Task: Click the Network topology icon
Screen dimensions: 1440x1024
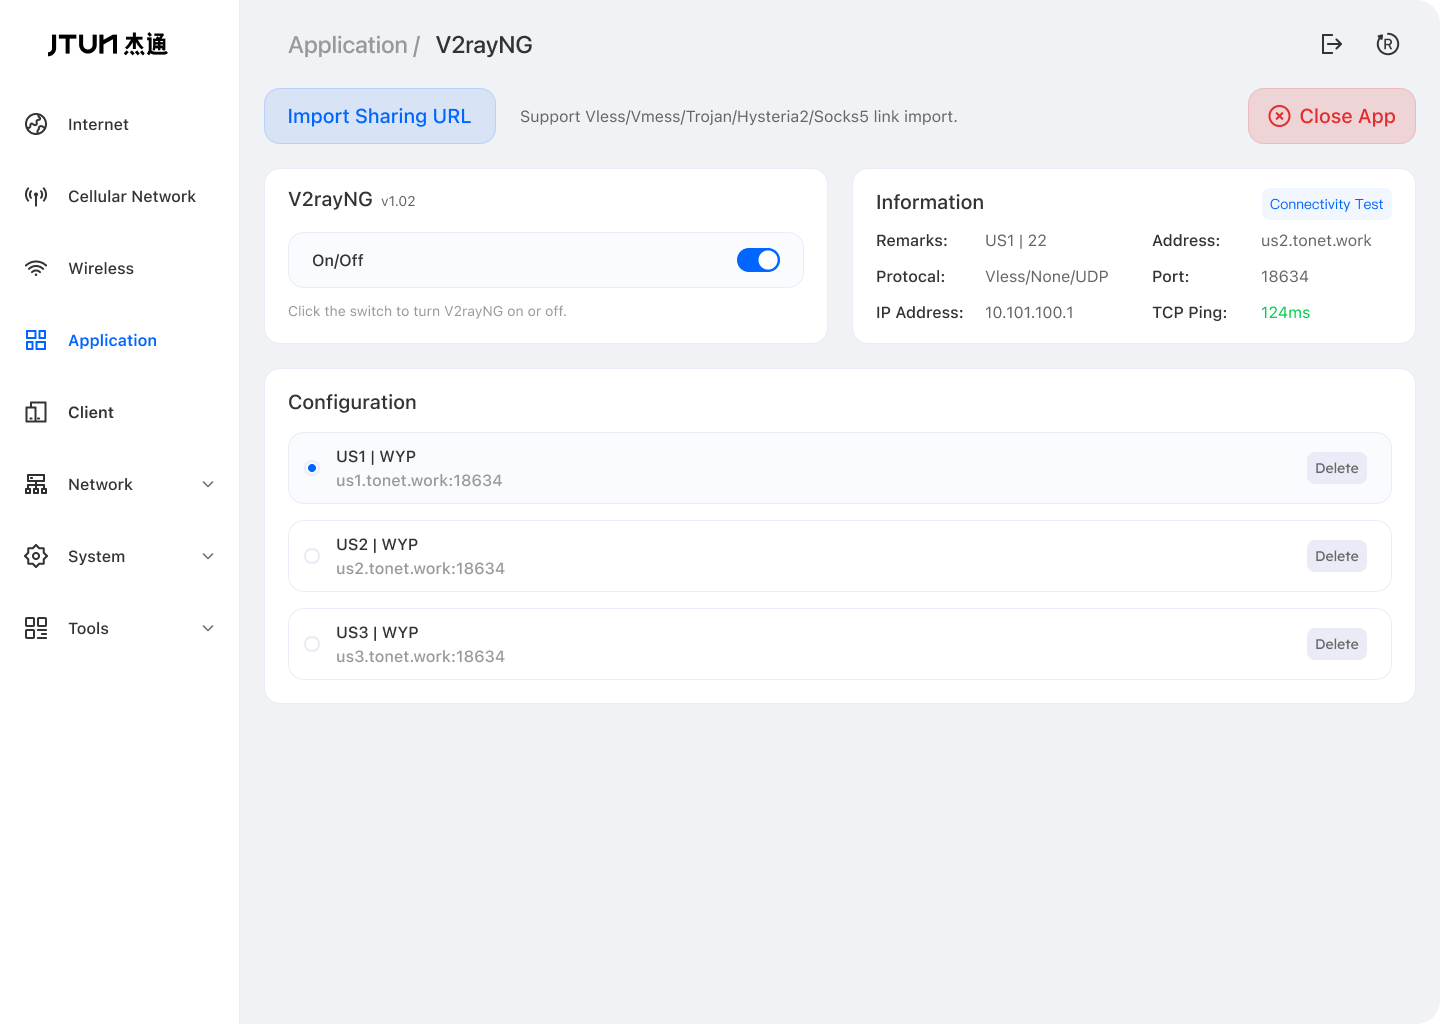Action: point(36,484)
